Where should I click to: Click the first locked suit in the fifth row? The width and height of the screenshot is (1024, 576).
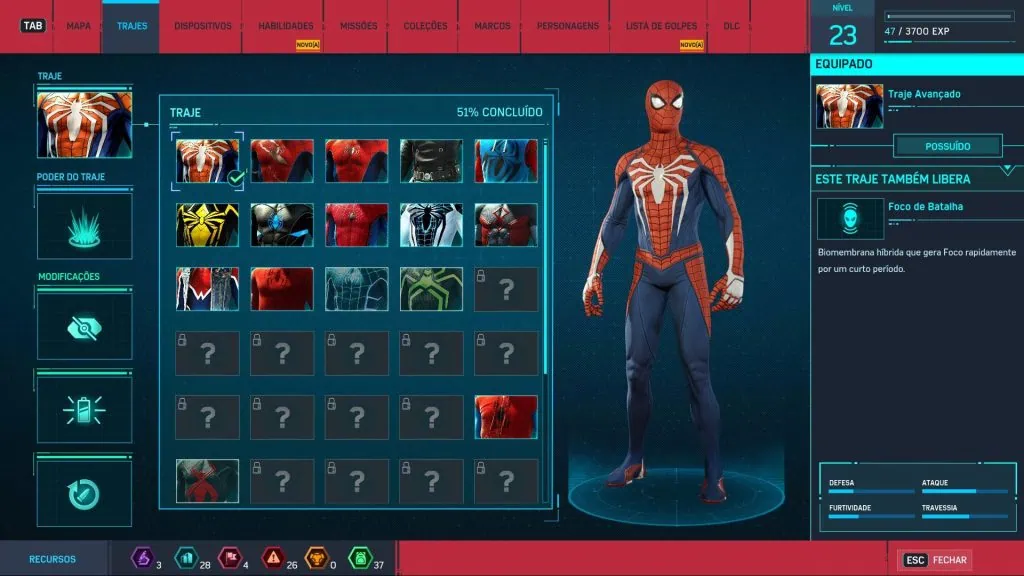207,417
